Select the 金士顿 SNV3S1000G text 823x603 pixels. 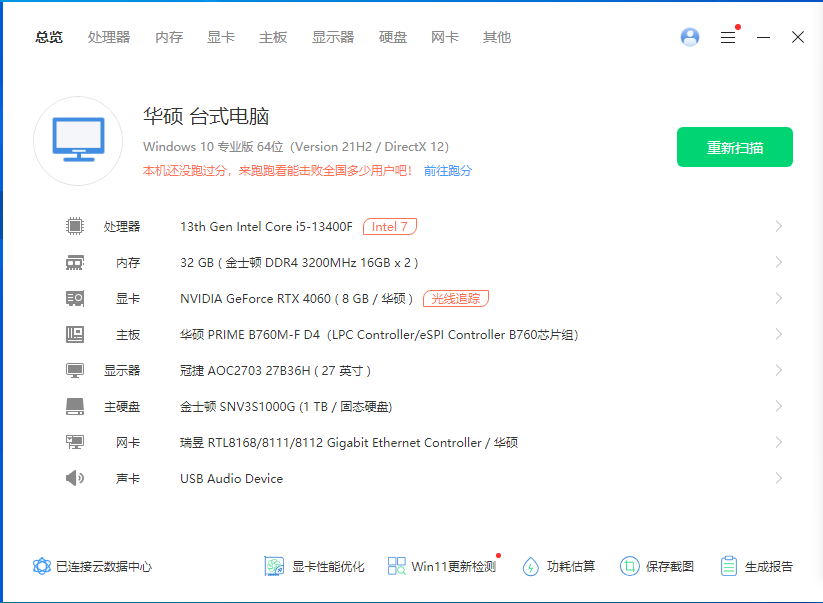tap(286, 407)
